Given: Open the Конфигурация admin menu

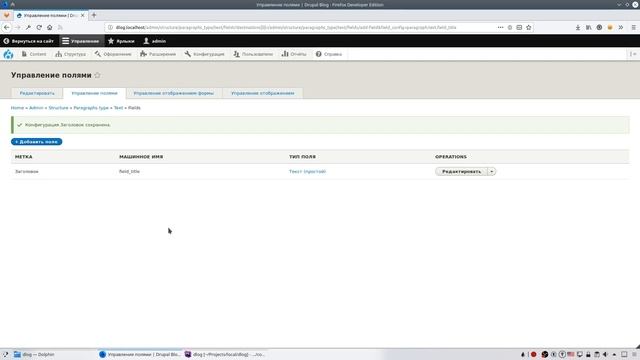Looking at the screenshot, I should [204, 54].
